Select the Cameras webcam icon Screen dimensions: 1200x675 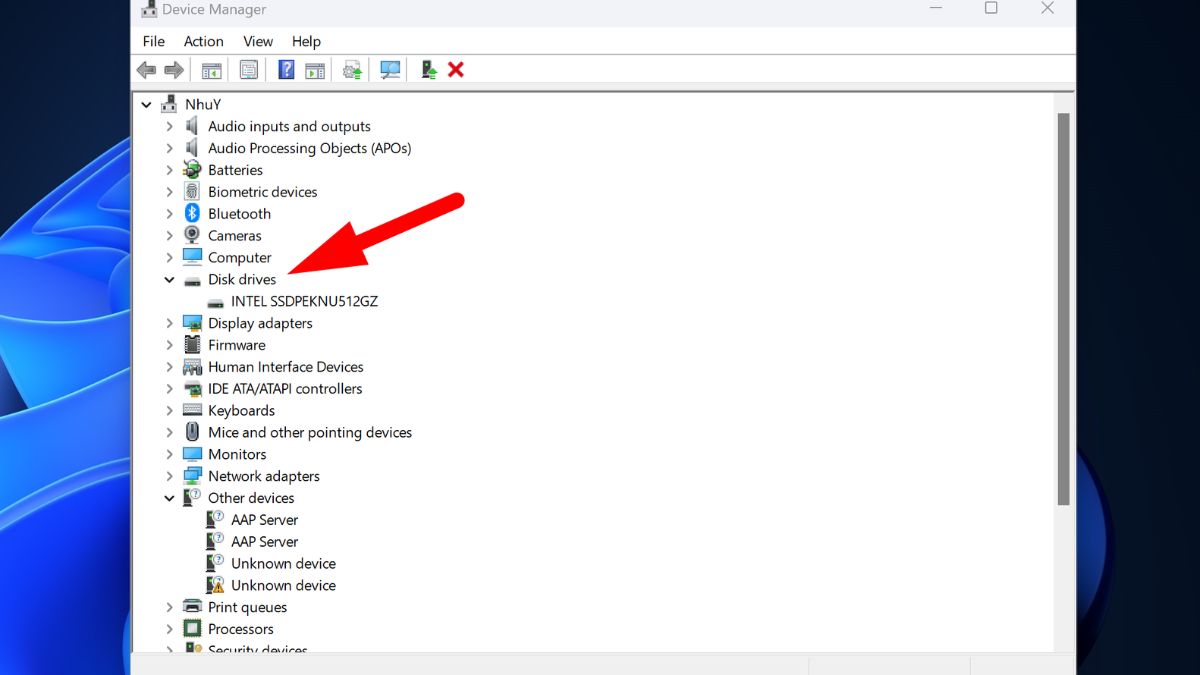tap(192, 236)
